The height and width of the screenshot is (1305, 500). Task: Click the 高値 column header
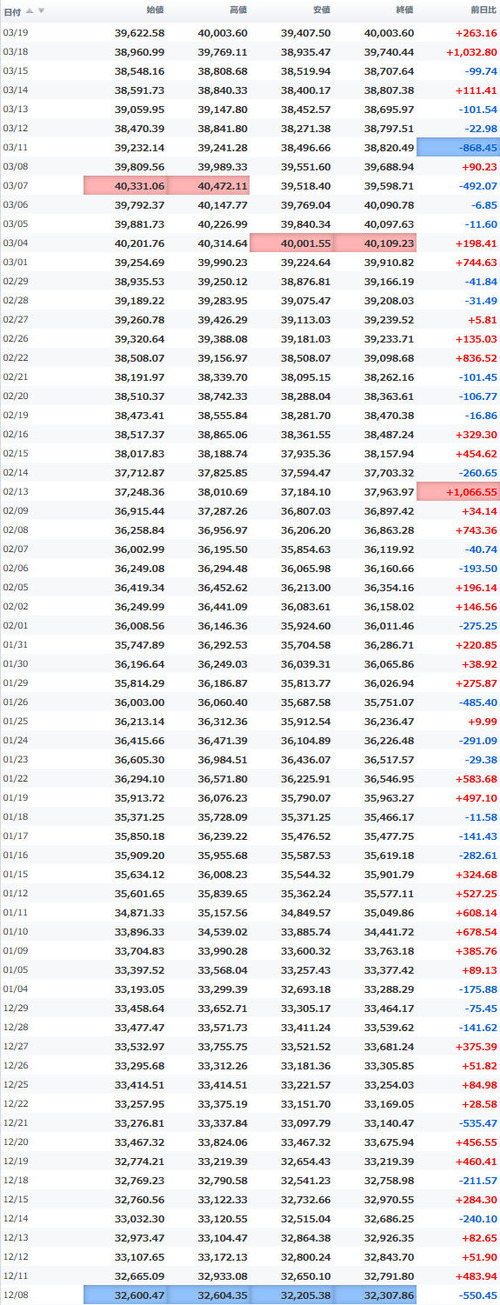click(236, 10)
